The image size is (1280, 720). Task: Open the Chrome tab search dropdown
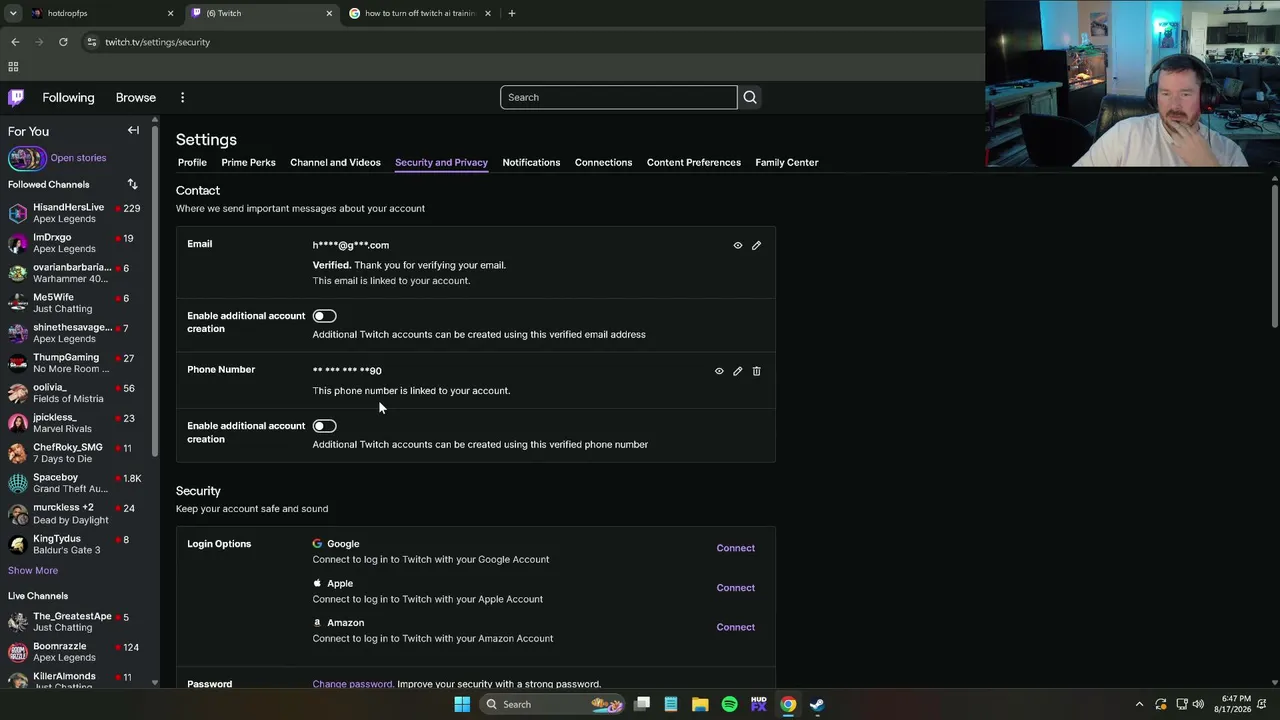tap(13, 13)
